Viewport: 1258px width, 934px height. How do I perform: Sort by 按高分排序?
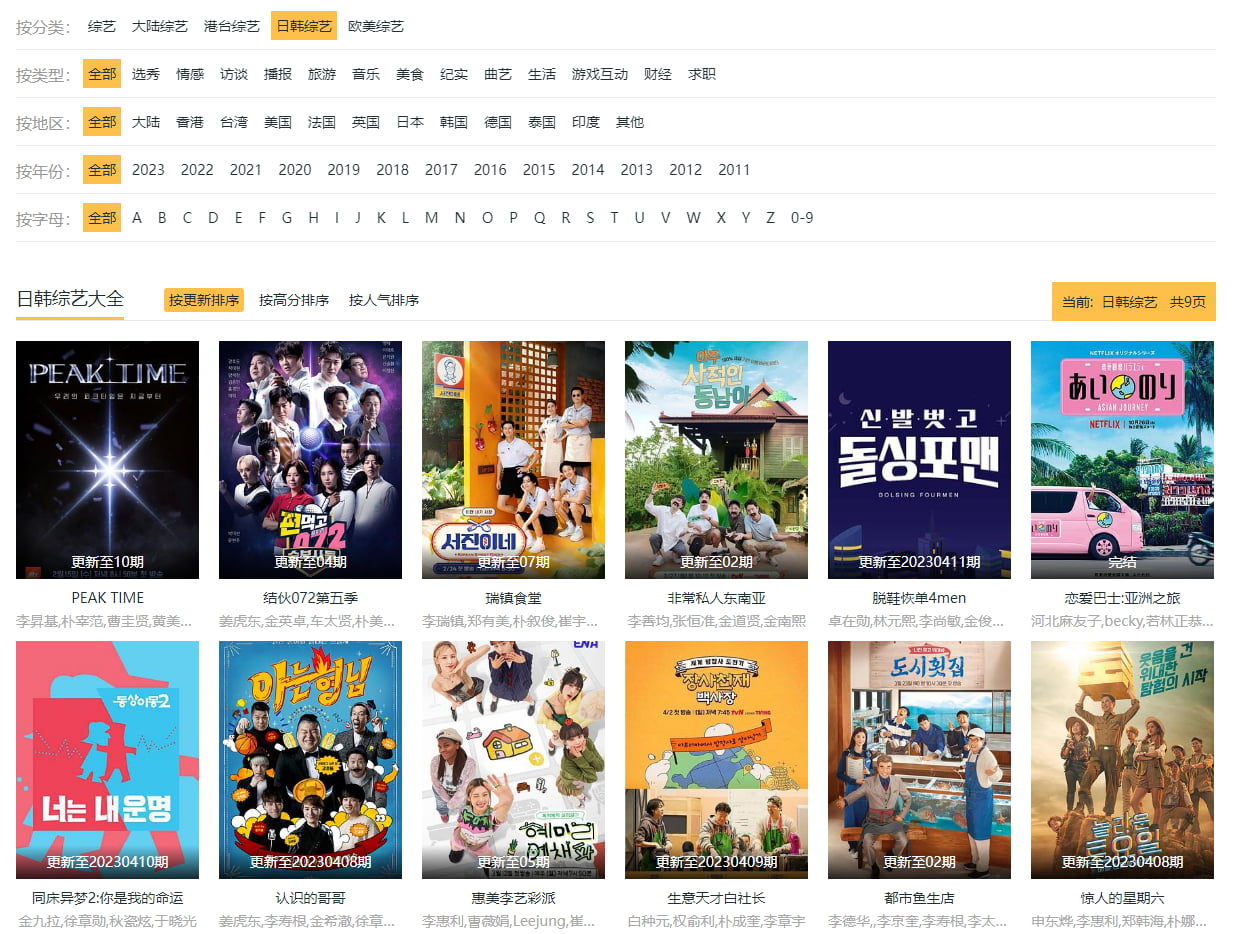294,300
